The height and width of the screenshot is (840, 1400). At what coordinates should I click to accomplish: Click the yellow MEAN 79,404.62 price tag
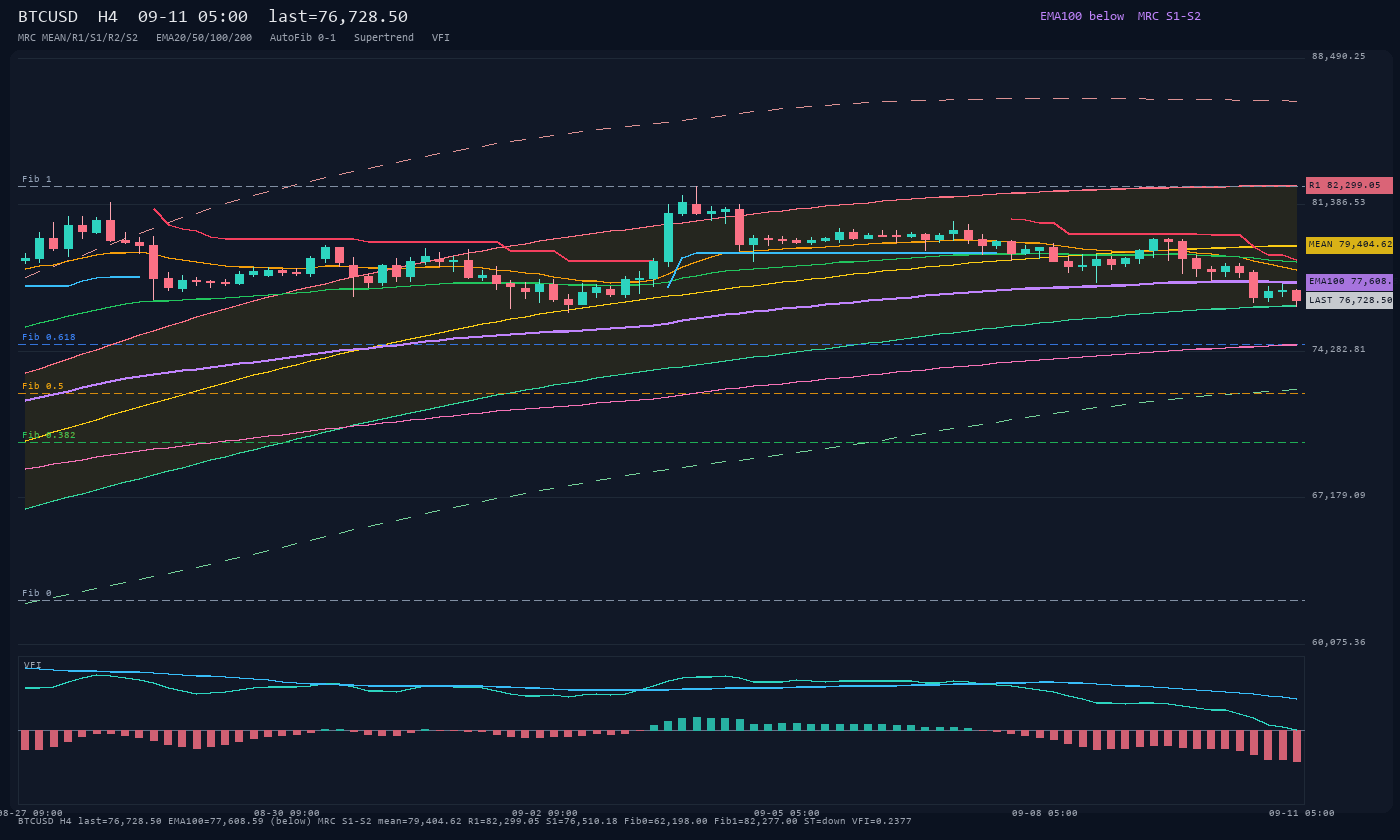pos(1349,244)
